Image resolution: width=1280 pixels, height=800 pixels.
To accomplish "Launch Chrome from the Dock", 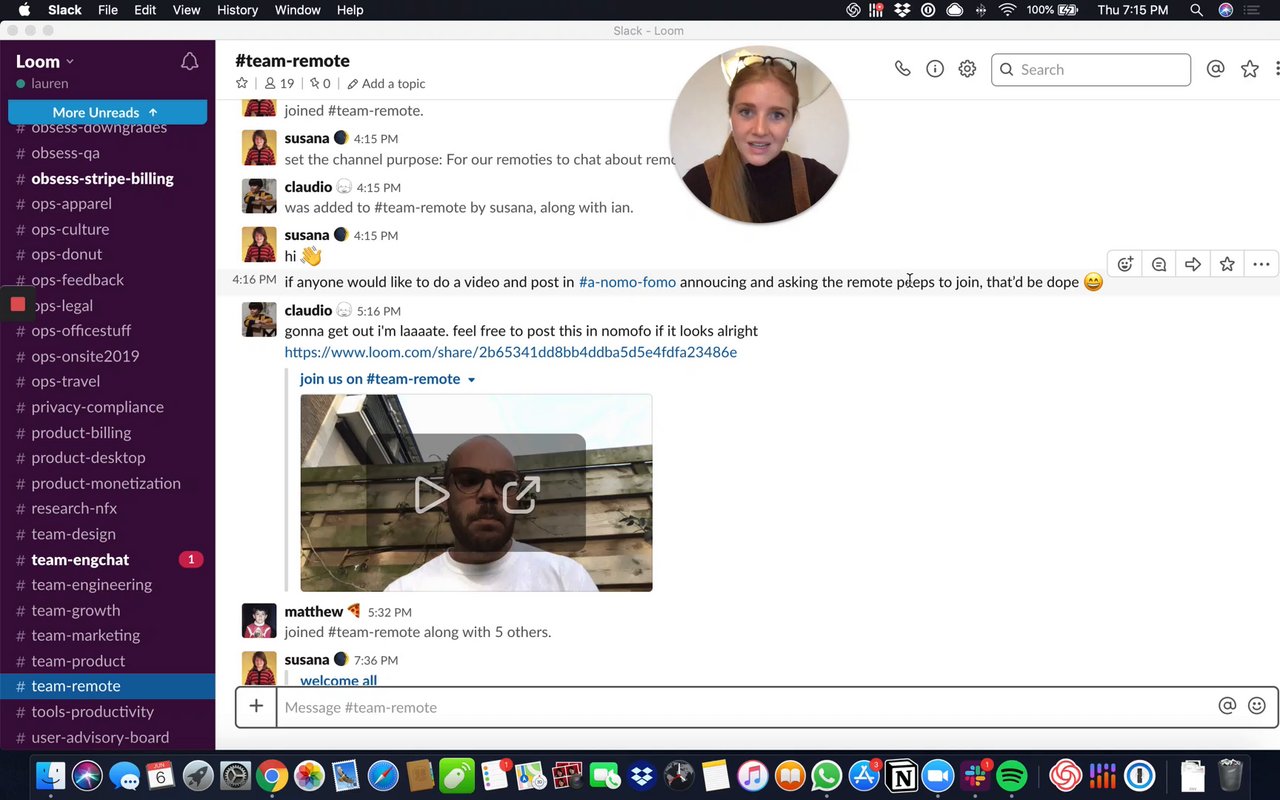I will click(271, 776).
